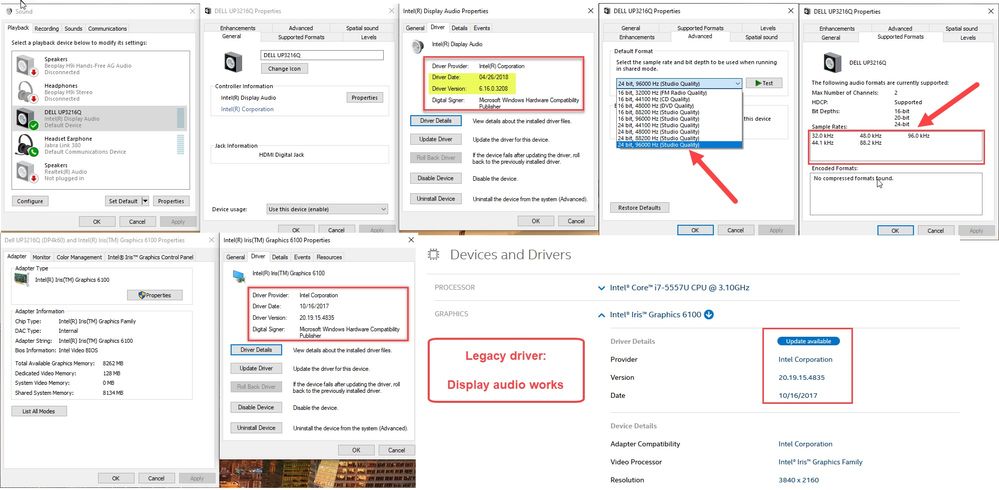
Task: Click the Set Default button
Action: coord(122,201)
